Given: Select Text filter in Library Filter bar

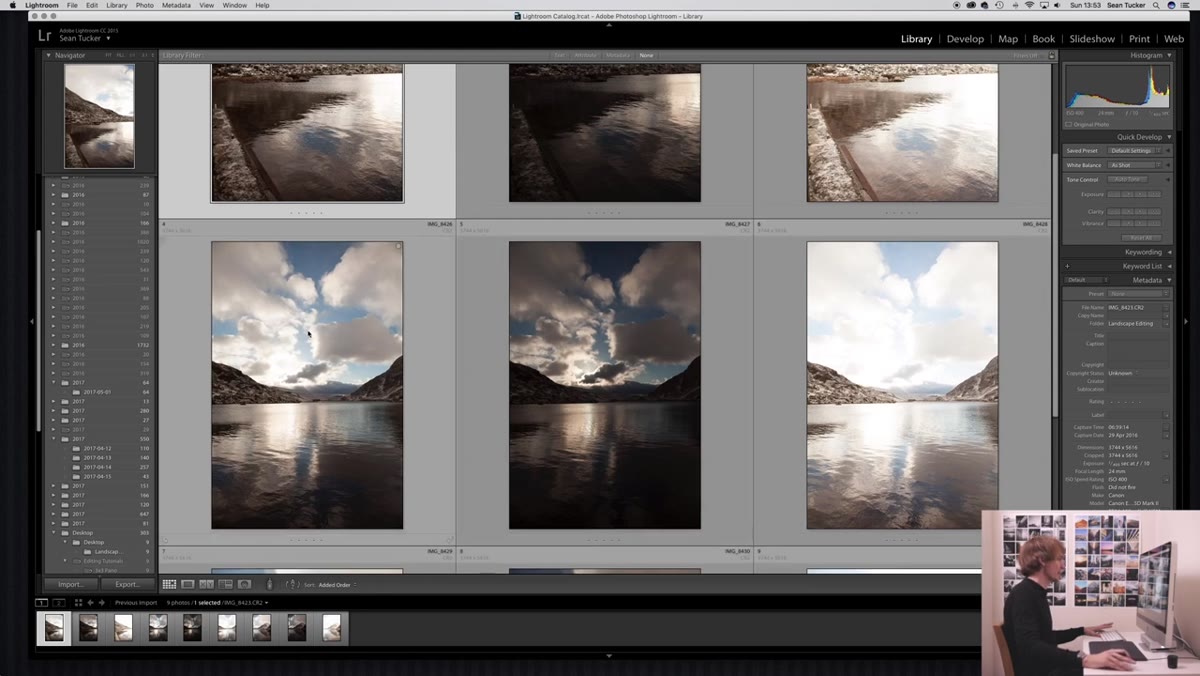Looking at the screenshot, I should coord(560,55).
